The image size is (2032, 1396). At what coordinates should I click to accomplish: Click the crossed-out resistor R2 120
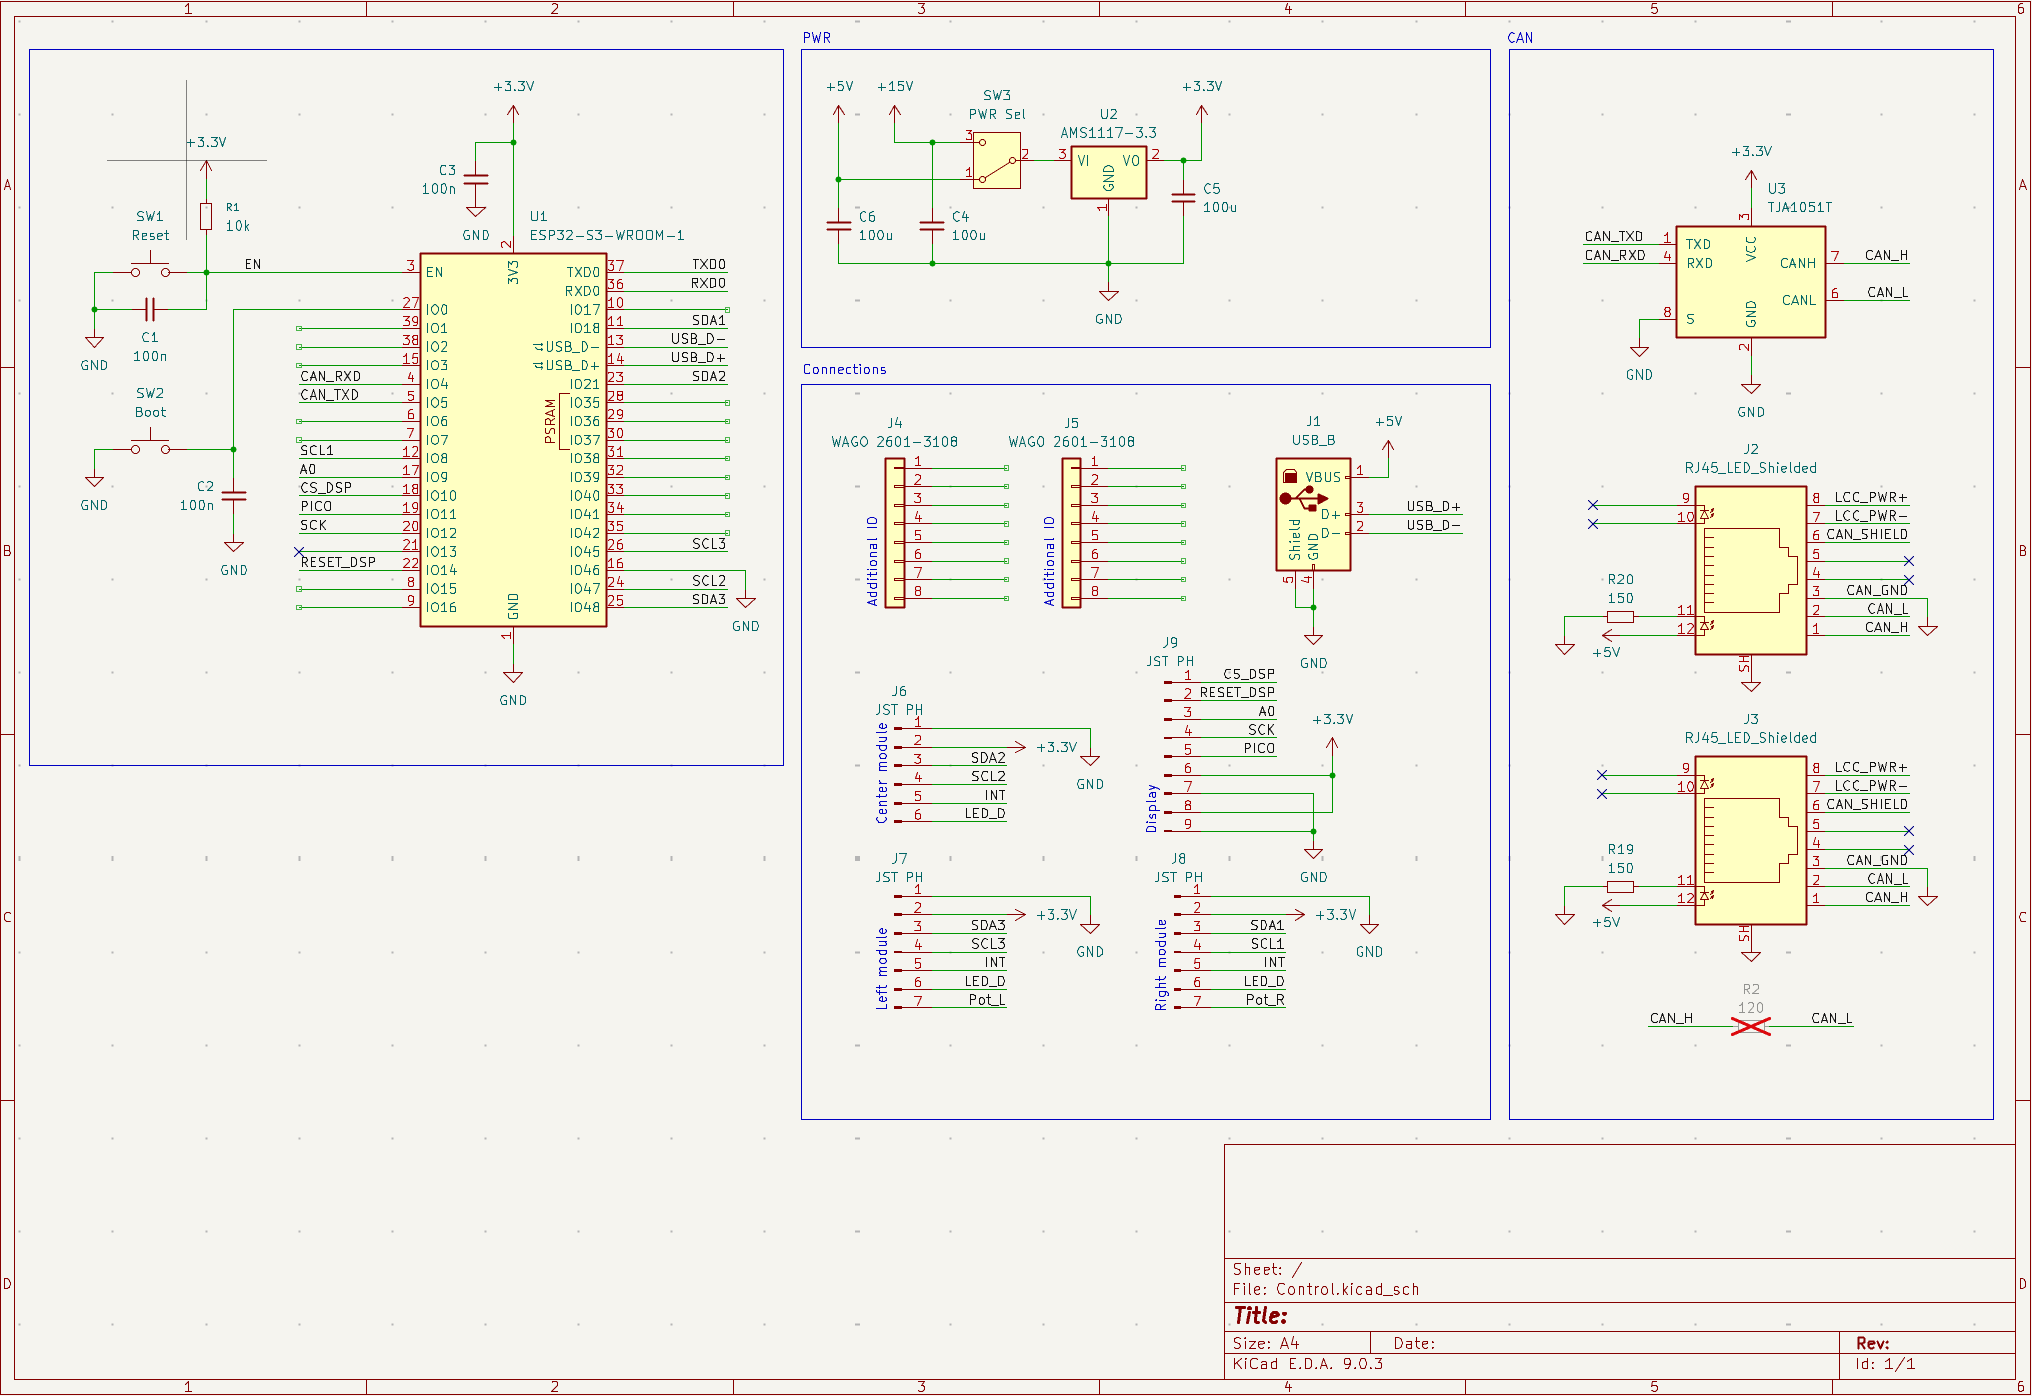pos(1750,1023)
